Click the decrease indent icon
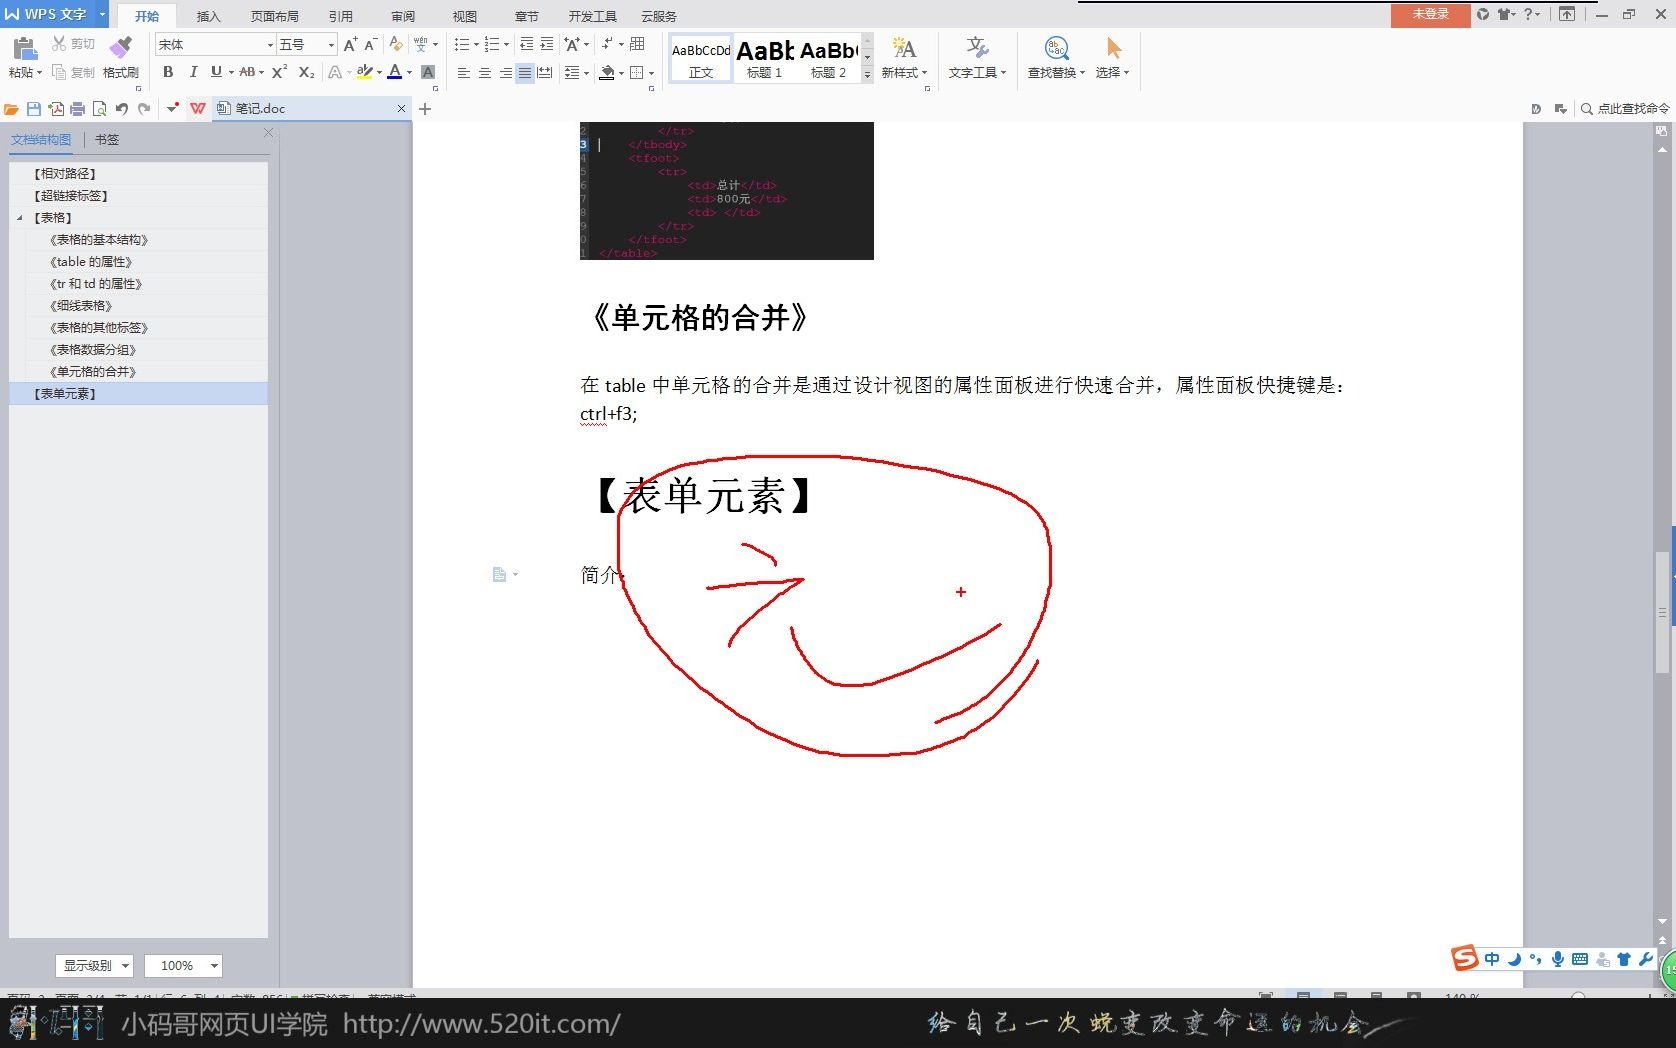Viewport: 1676px width, 1048px height. tap(526, 44)
